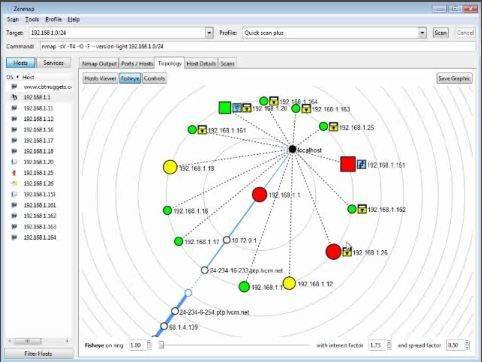The height and width of the screenshot is (362, 482).
Task: Open the Tools menu
Action: 32,19
